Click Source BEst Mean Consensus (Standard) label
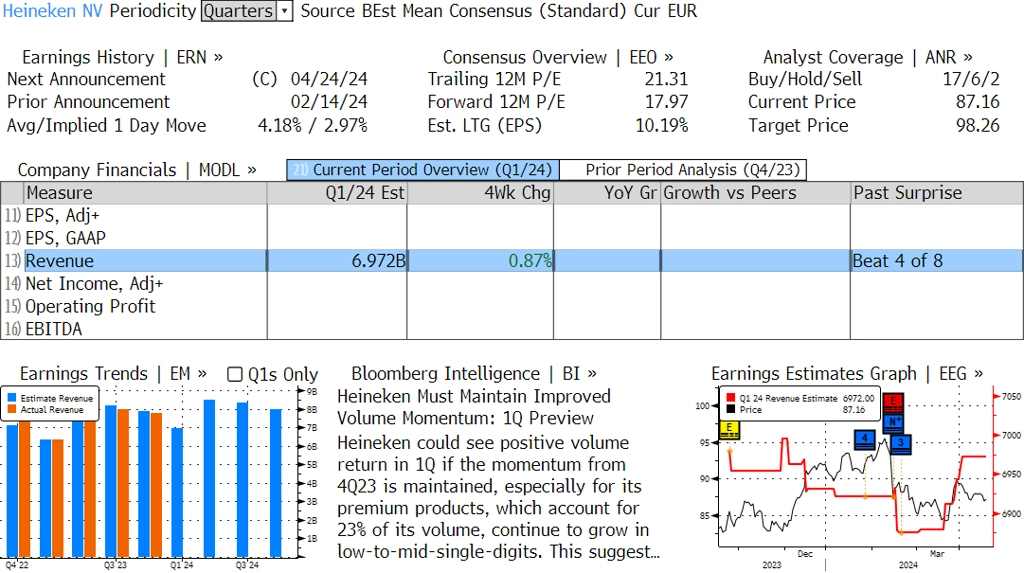This screenshot has height=573, width=1024. [x=464, y=11]
